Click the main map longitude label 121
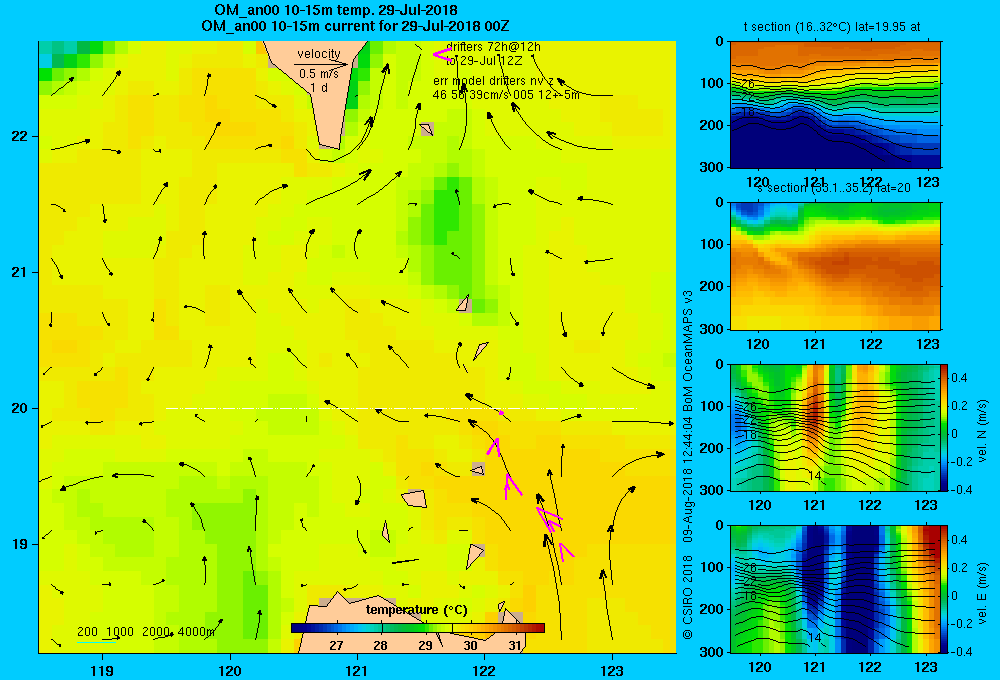This screenshot has width=1000, height=680. click(357, 670)
